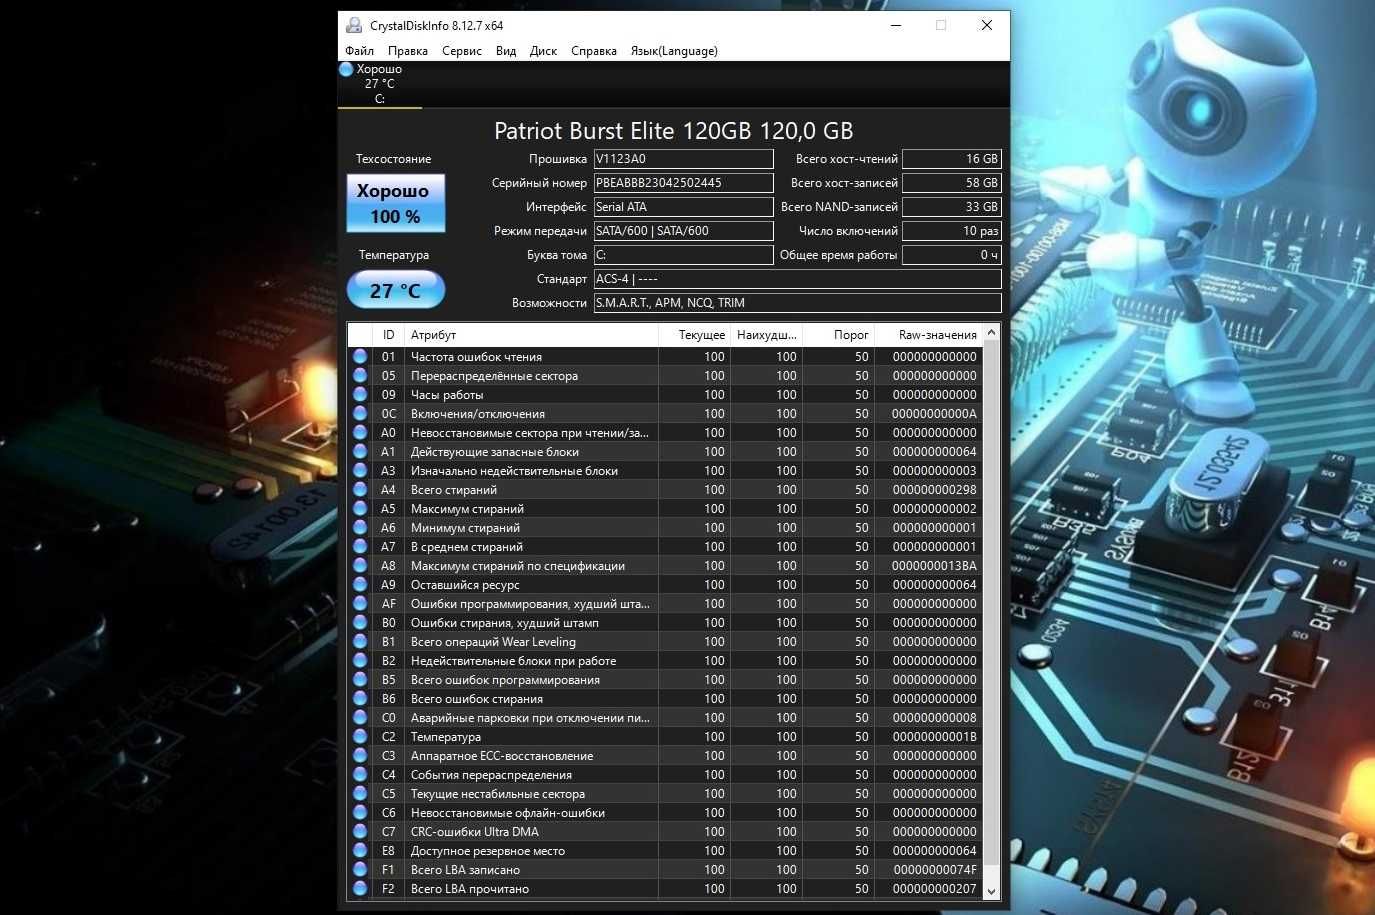Click the Всего хост-записей value 58 GB
This screenshot has height=915, width=1375.
pyautogui.click(x=952, y=183)
